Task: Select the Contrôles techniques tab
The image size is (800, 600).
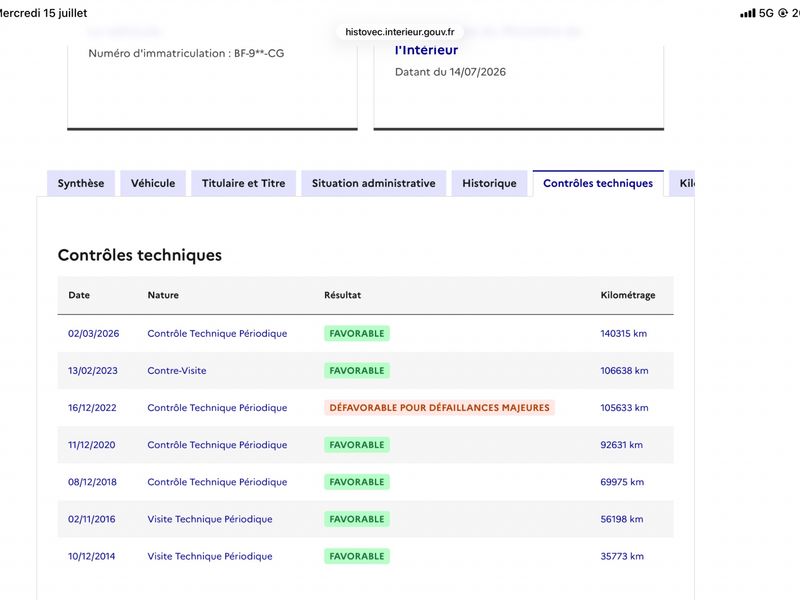Action: tap(598, 183)
